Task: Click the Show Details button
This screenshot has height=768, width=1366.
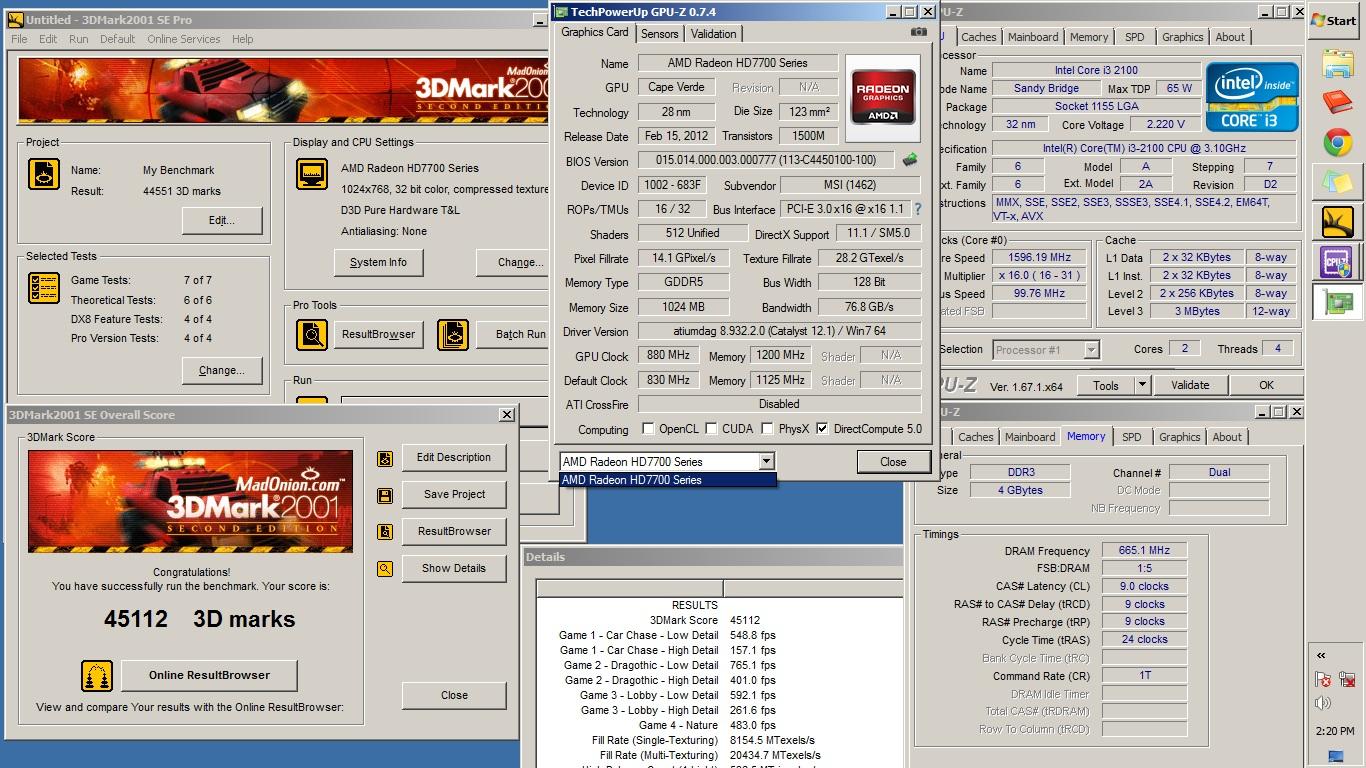Action: point(453,568)
